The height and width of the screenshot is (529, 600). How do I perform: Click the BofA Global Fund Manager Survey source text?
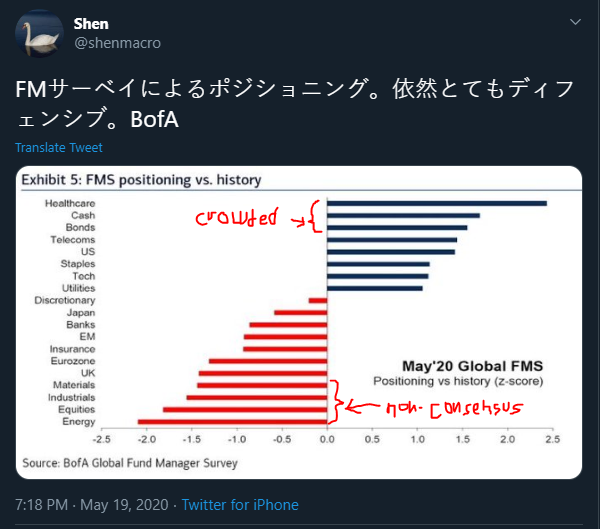[130, 463]
